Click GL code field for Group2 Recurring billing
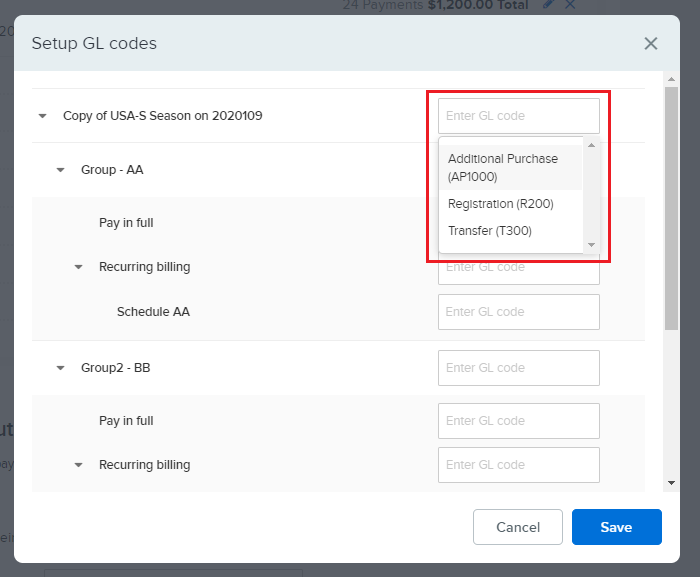Screen dimensions: 700x577 tap(519, 465)
